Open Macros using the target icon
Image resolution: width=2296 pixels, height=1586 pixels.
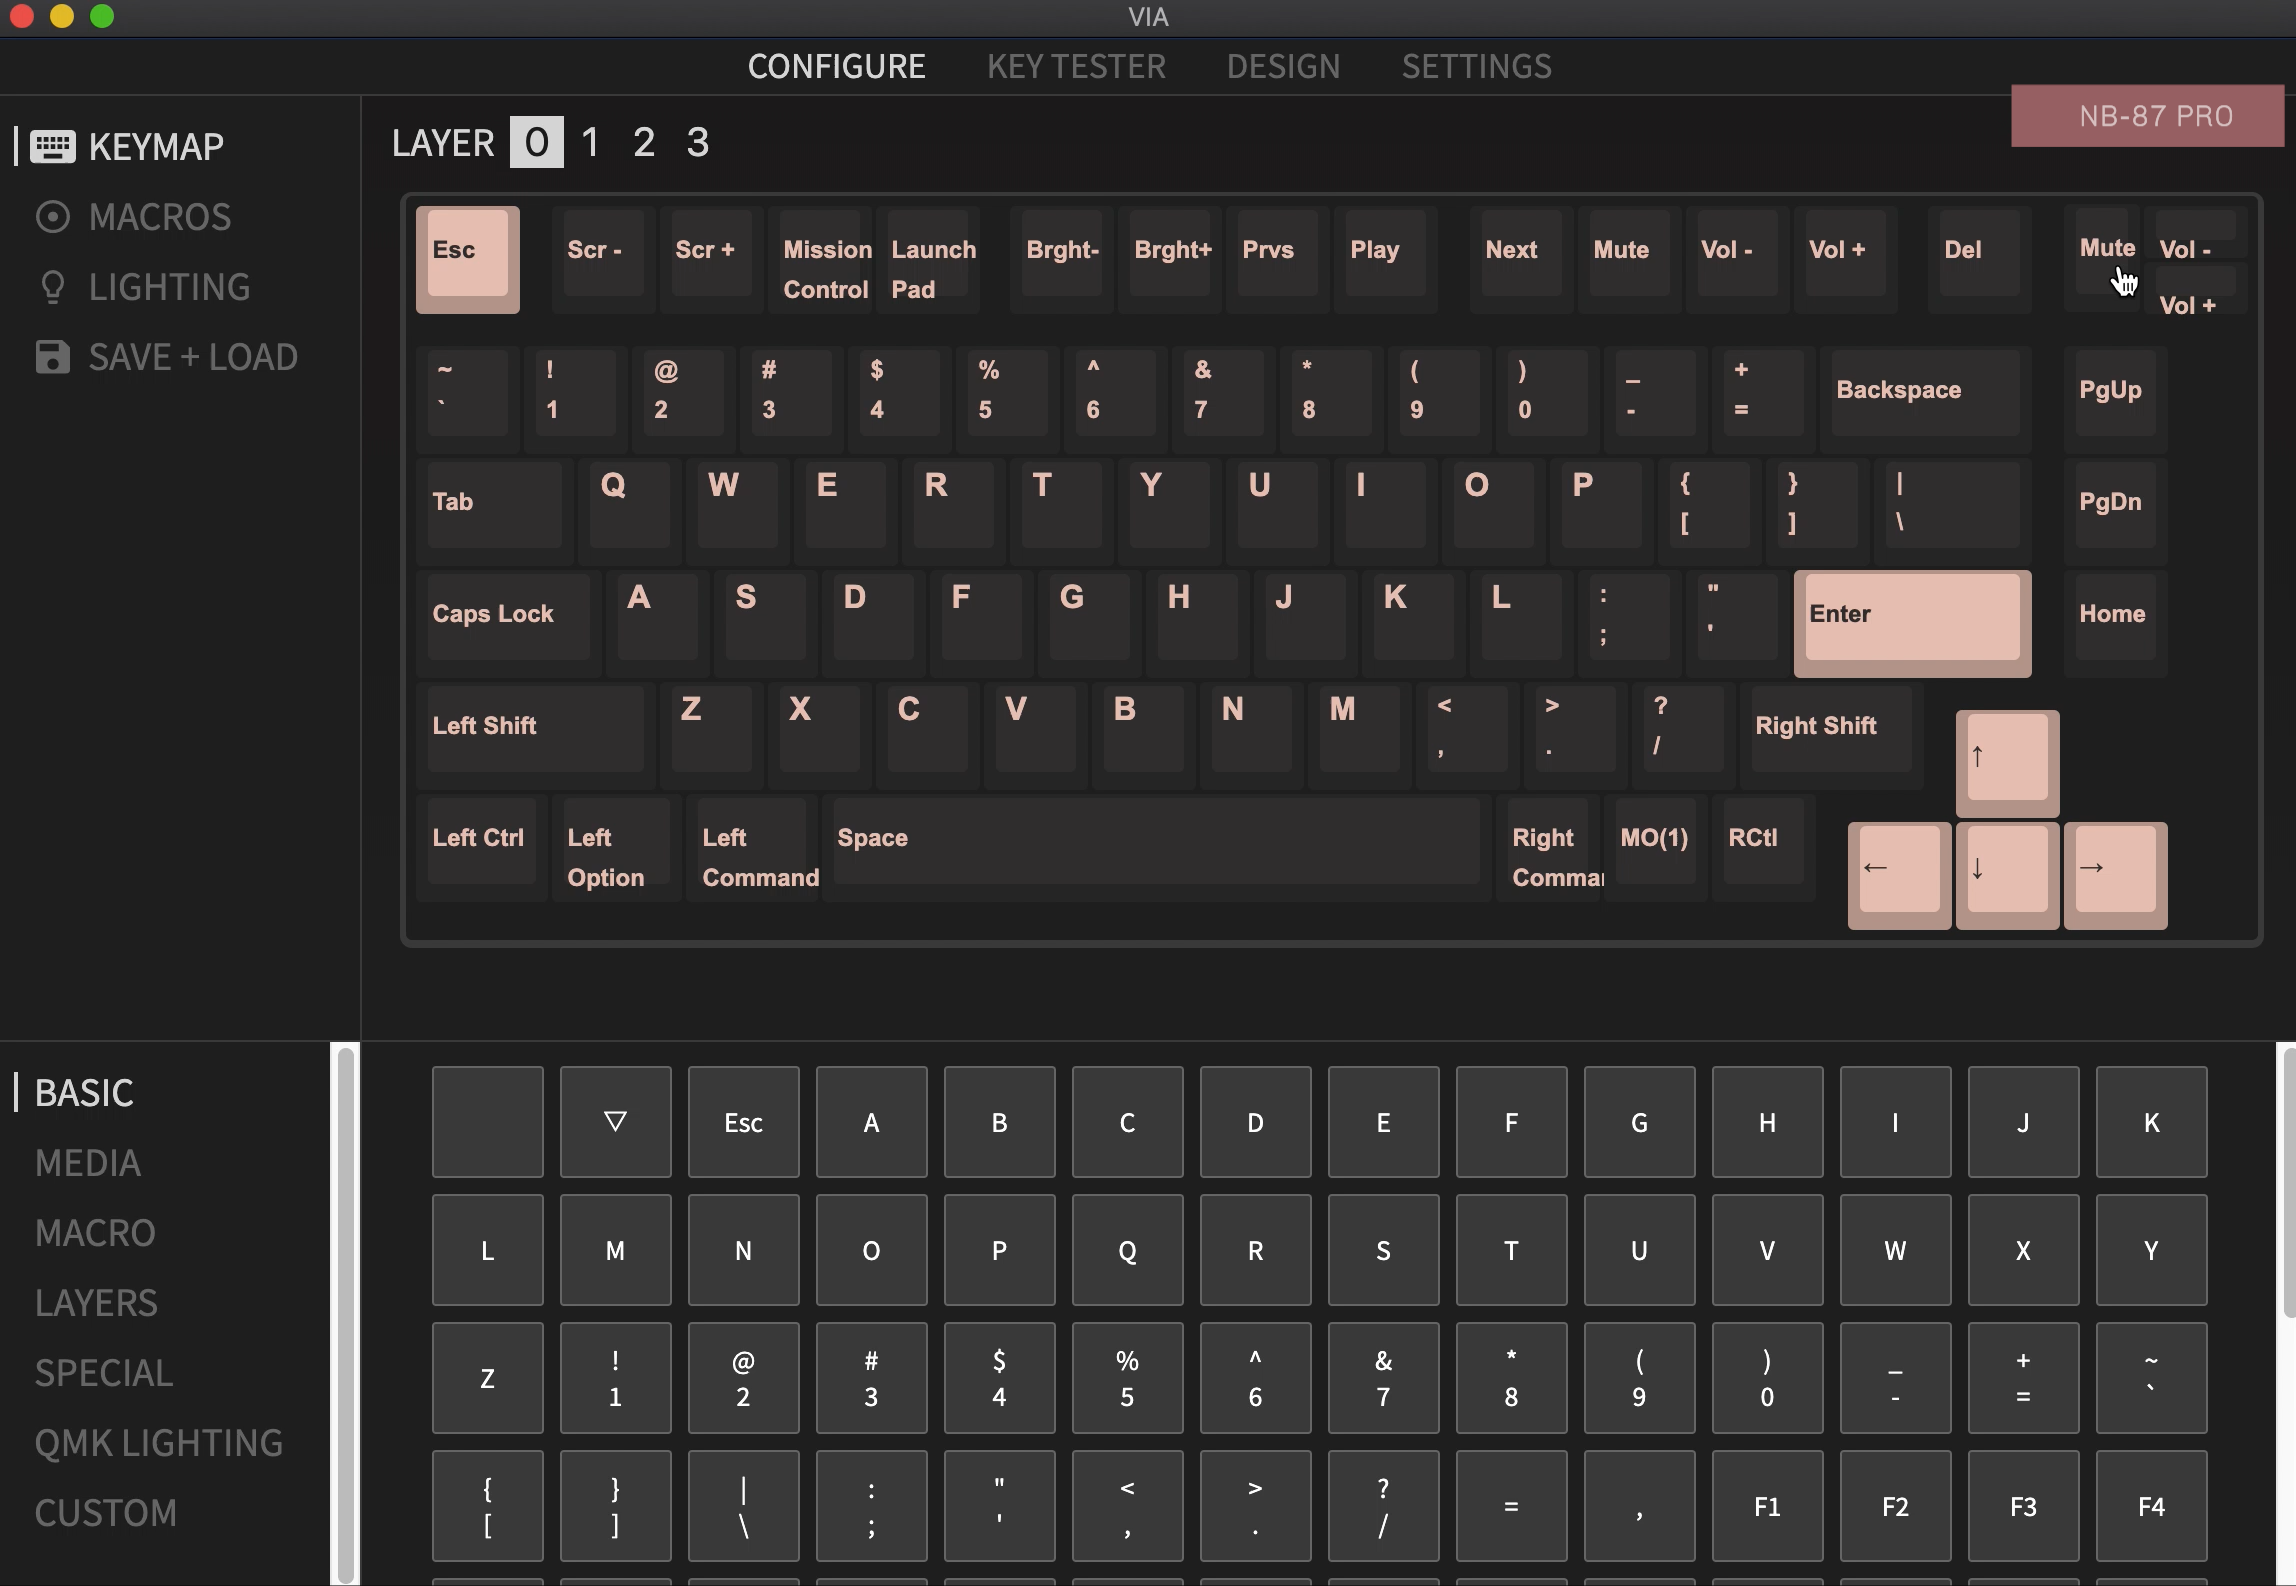point(55,216)
